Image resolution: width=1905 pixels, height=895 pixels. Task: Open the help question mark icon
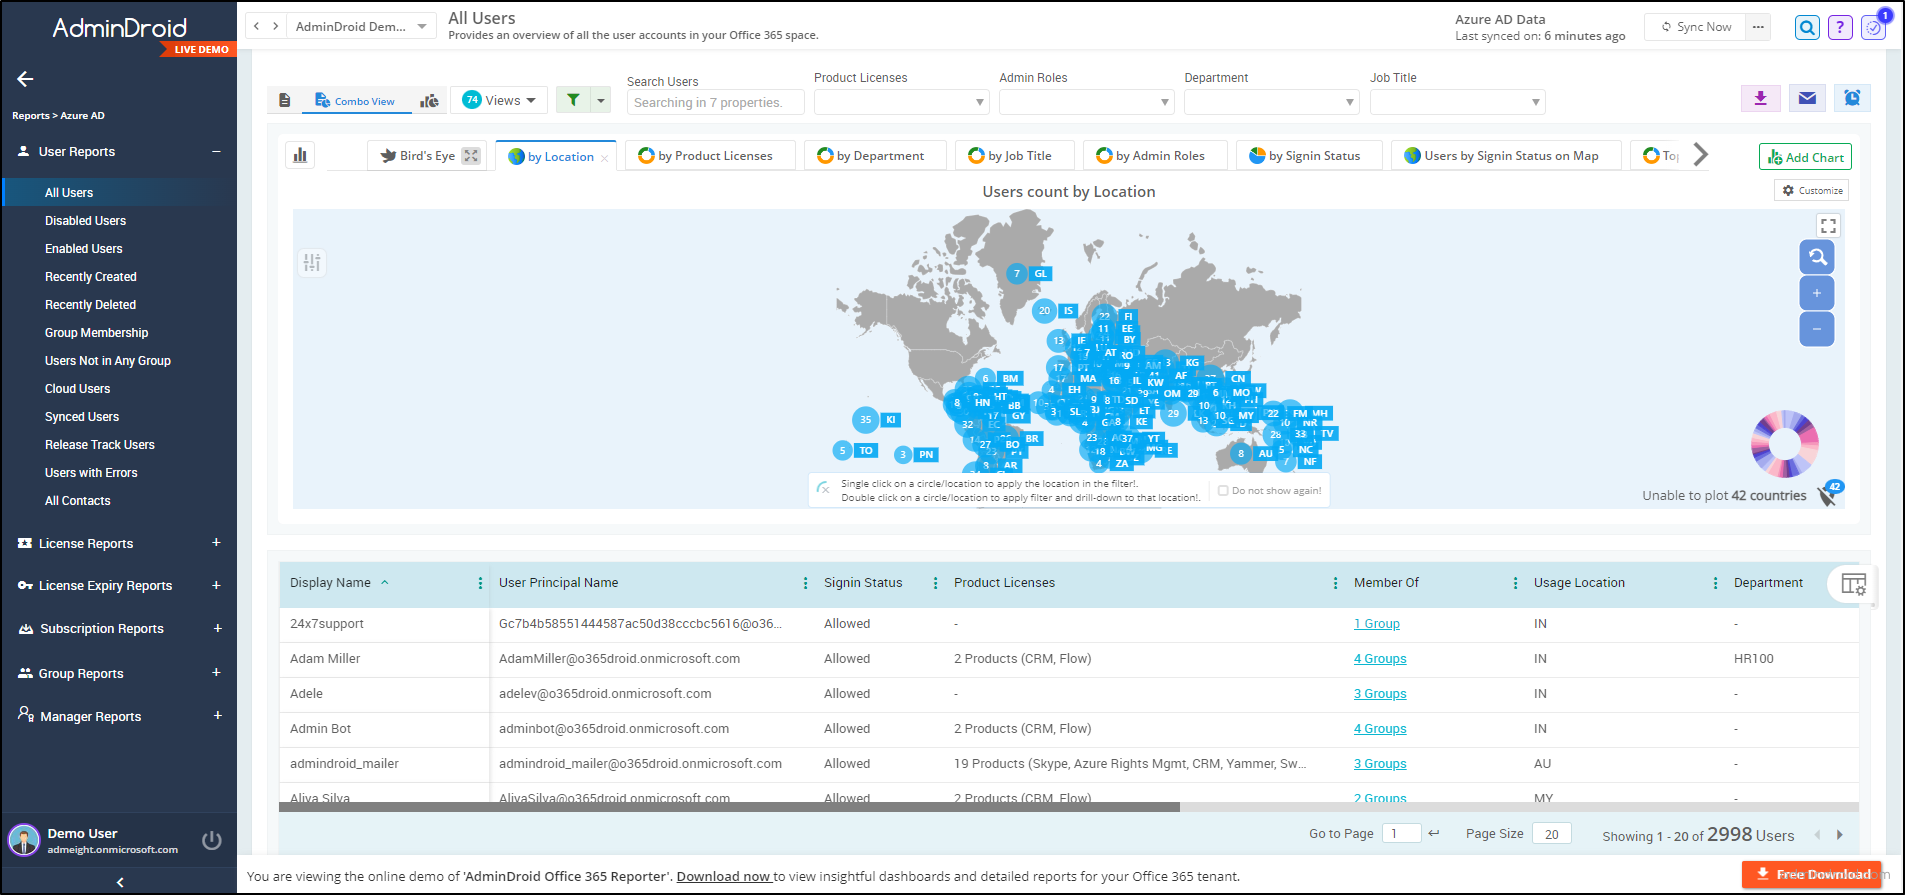click(1840, 28)
